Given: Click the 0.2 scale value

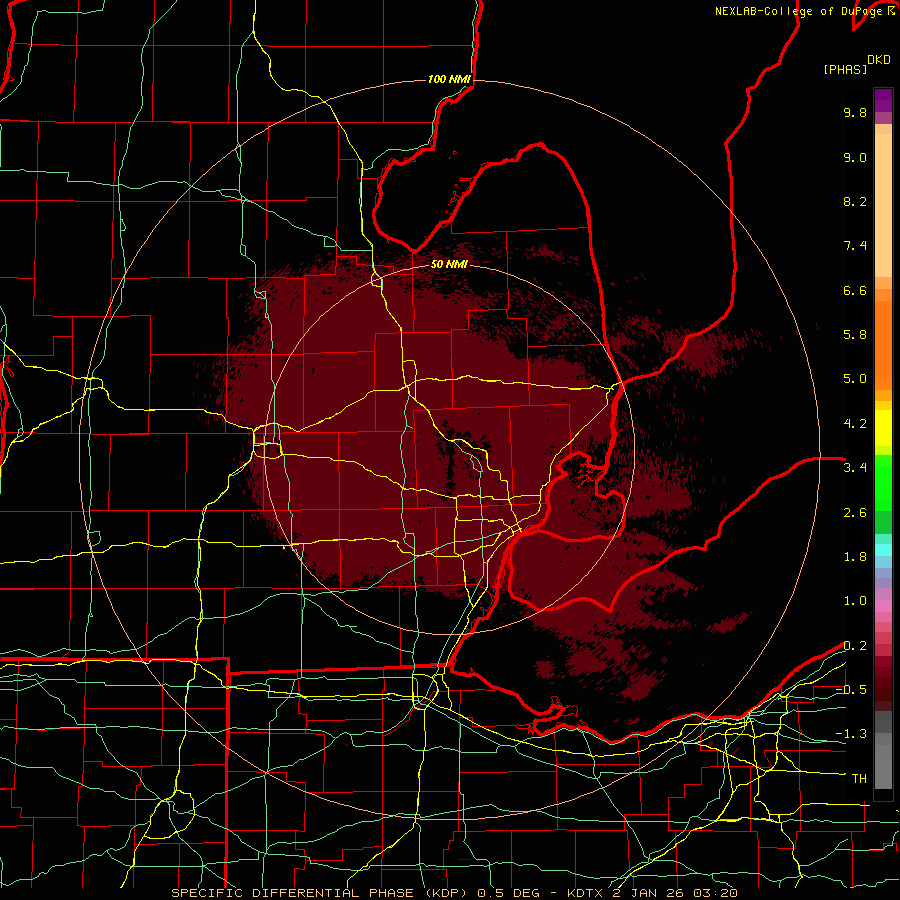Looking at the screenshot, I should pos(855,646).
